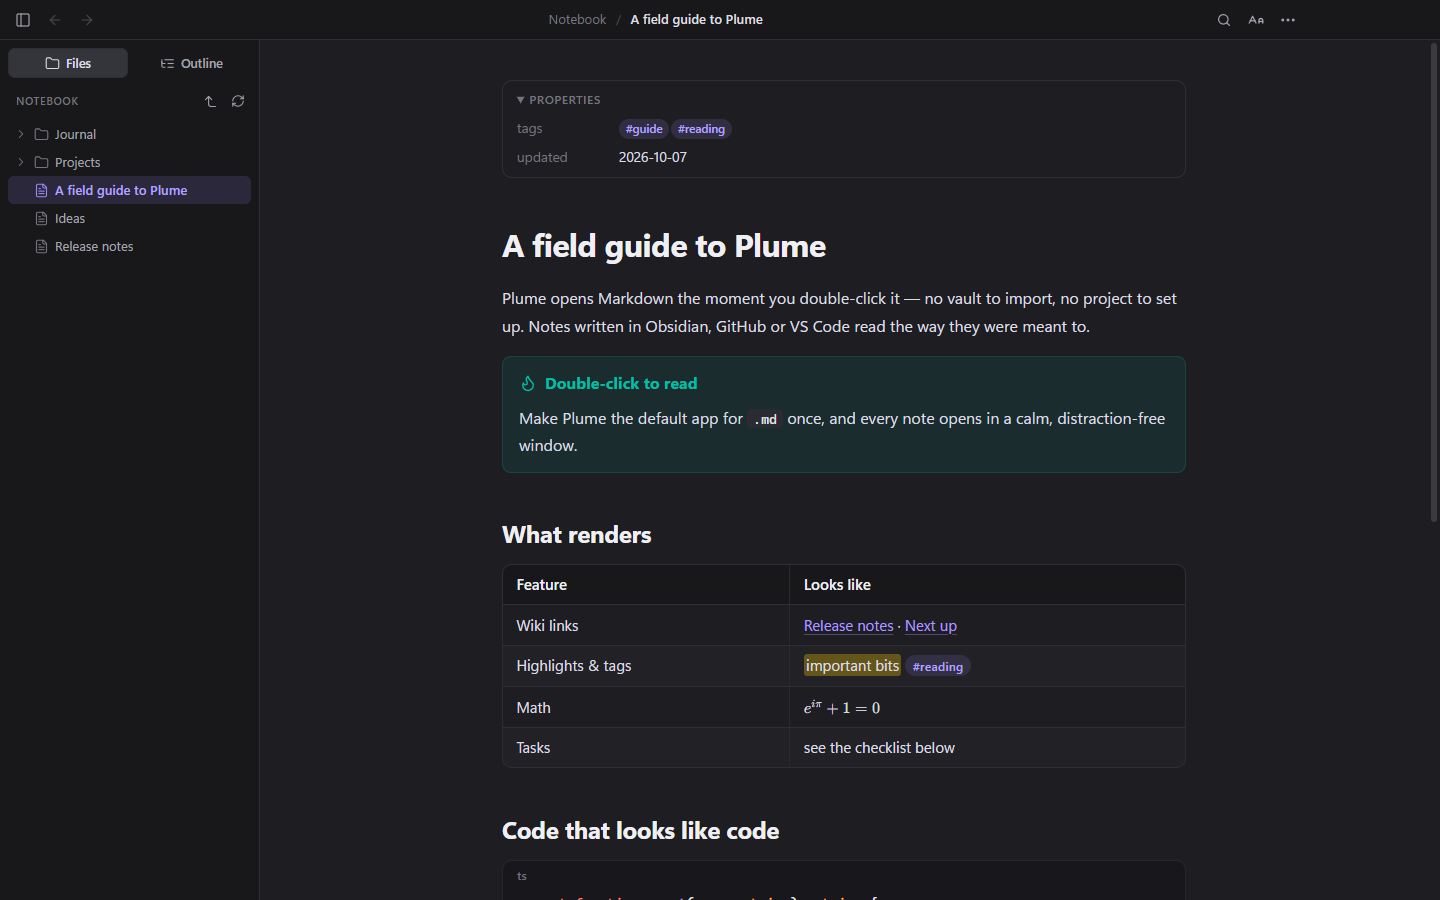Click the Wiki links table cell
Image resolution: width=1440 pixels, height=900 pixels.
point(646,626)
